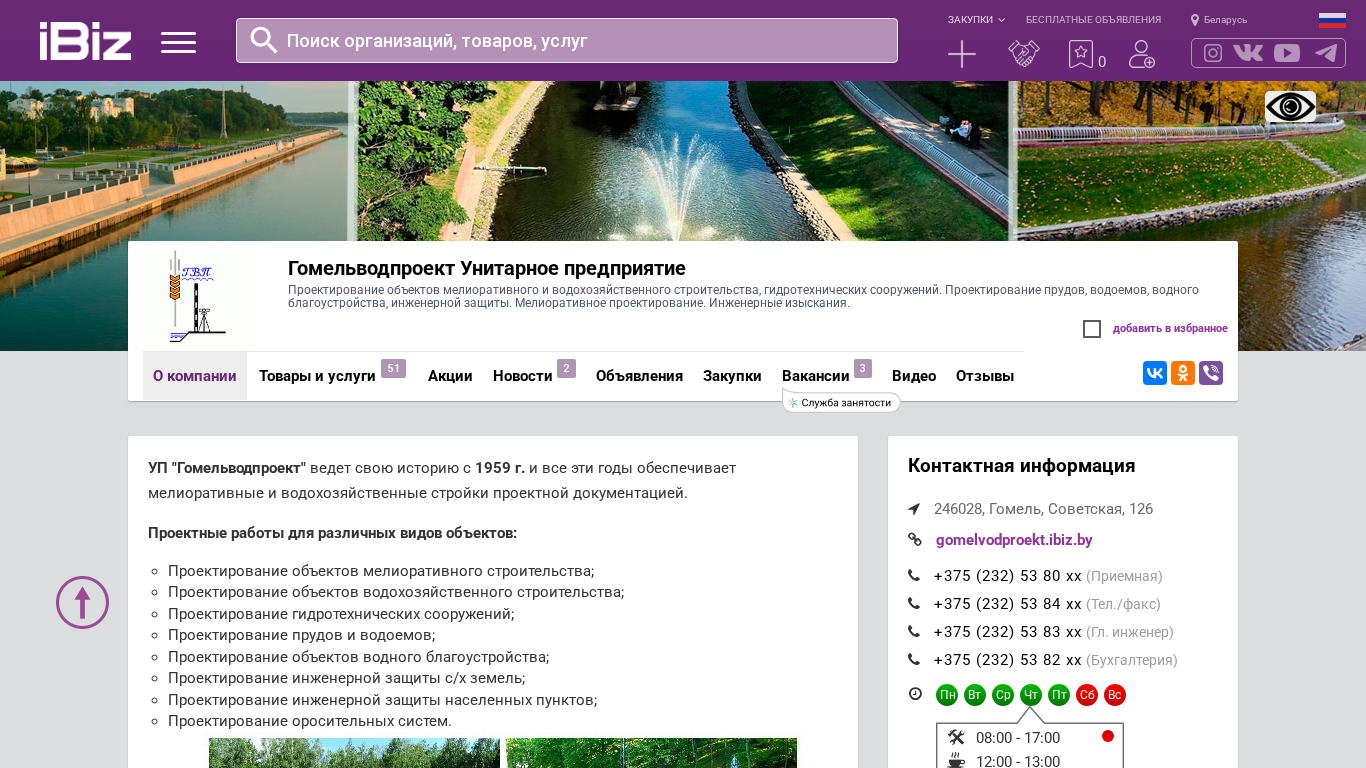
Task: Open the Telegram icon in header
Action: click(1326, 53)
